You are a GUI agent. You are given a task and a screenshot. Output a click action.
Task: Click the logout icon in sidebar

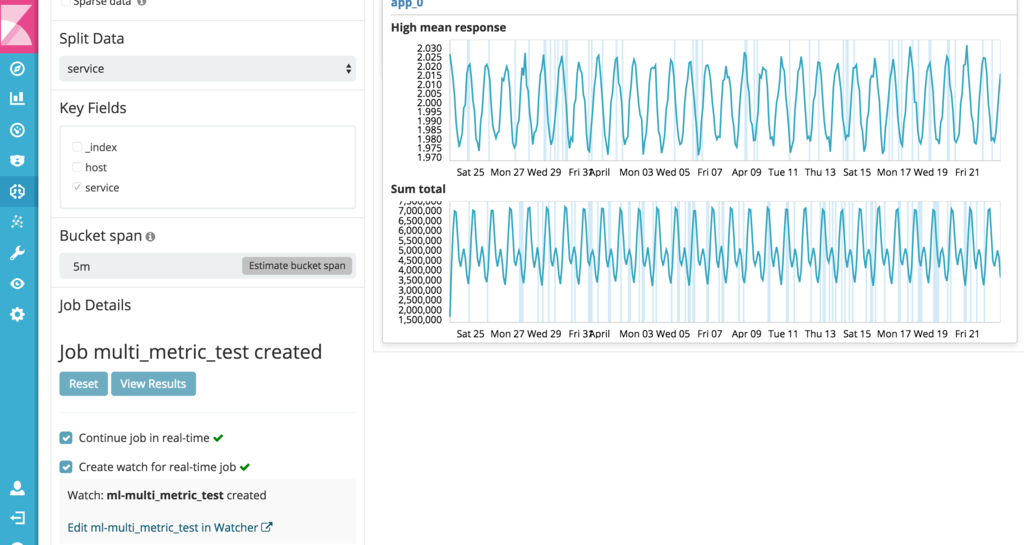18,518
